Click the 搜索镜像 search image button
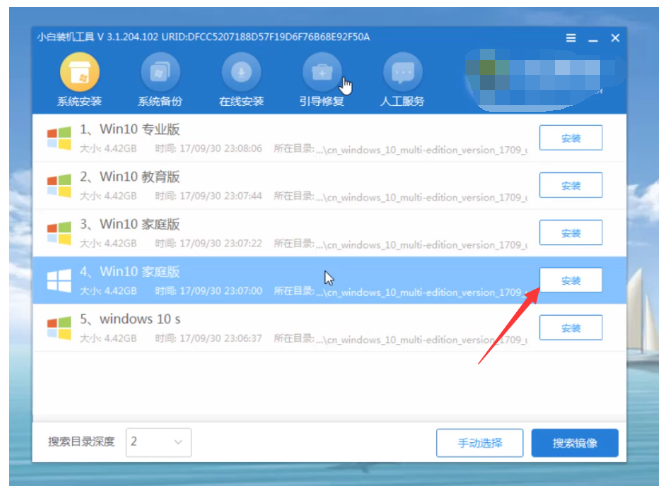 [575, 443]
